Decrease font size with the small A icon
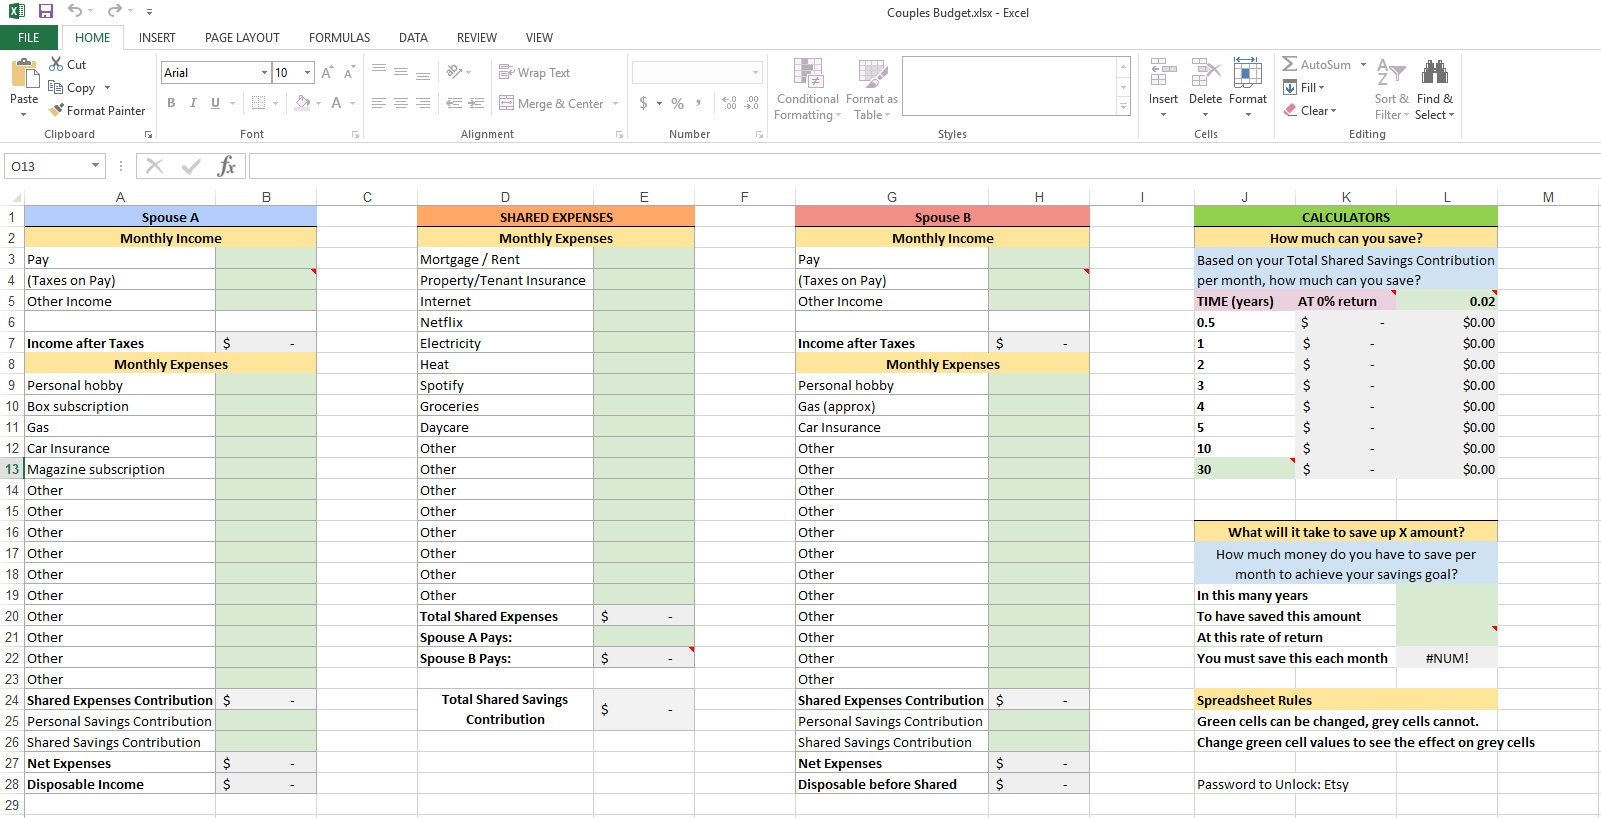 pyautogui.click(x=349, y=73)
